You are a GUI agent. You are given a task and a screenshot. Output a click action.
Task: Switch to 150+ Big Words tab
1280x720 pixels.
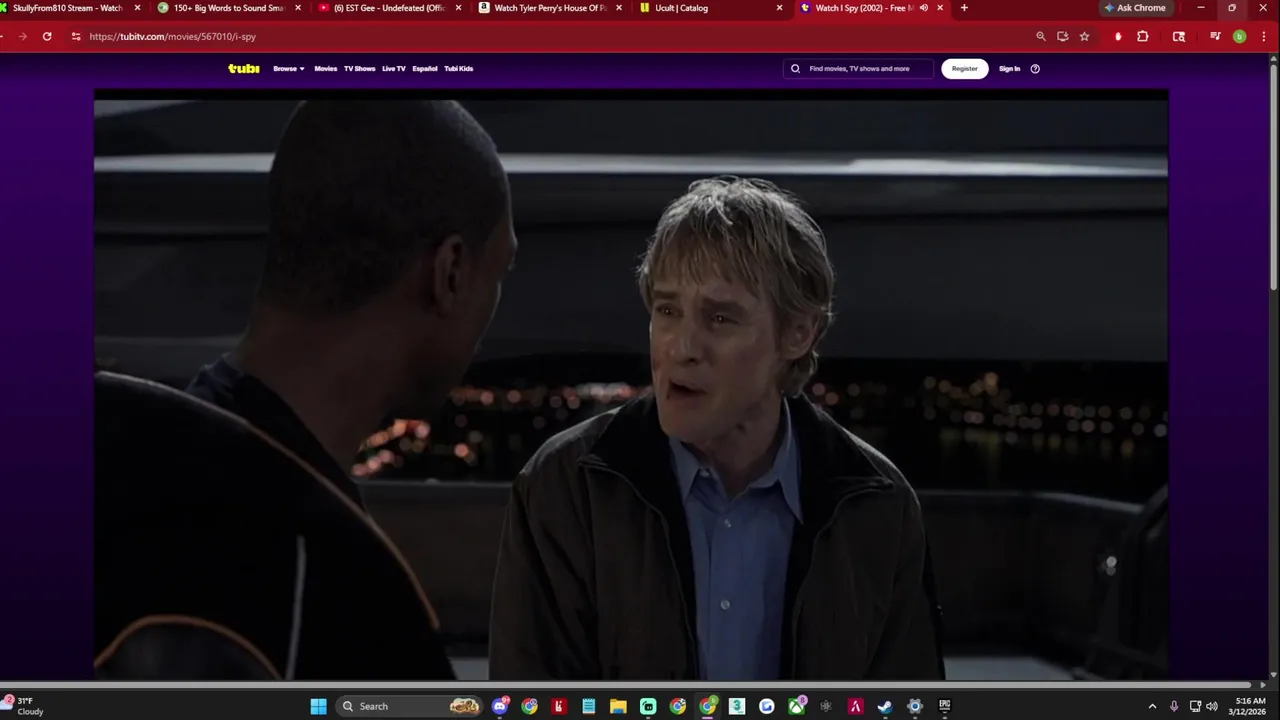pyautogui.click(x=228, y=8)
